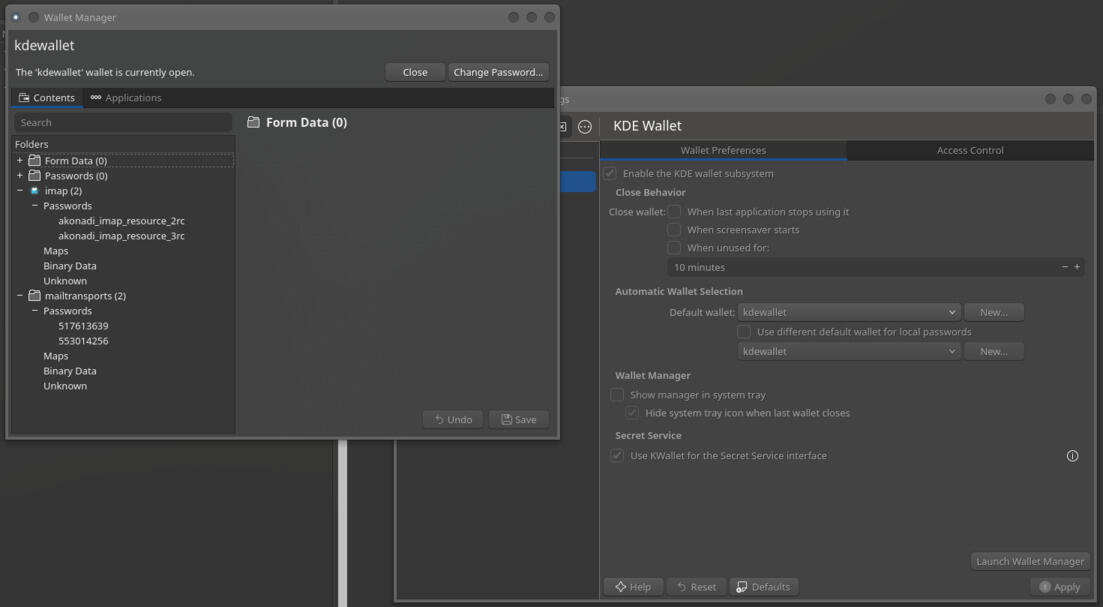Collapse the Passwords node under mailtransports
This screenshot has height=607, width=1103.
click(34, 311)
